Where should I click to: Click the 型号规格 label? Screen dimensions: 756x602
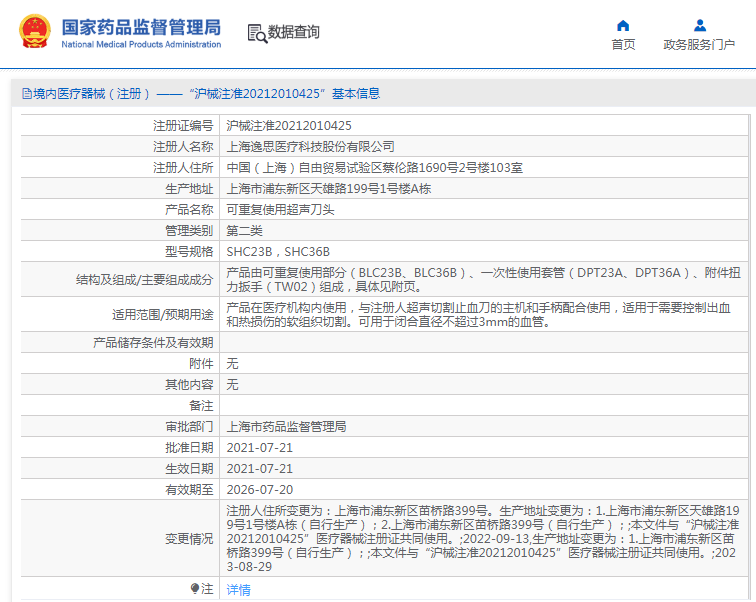tap(189, 252)
